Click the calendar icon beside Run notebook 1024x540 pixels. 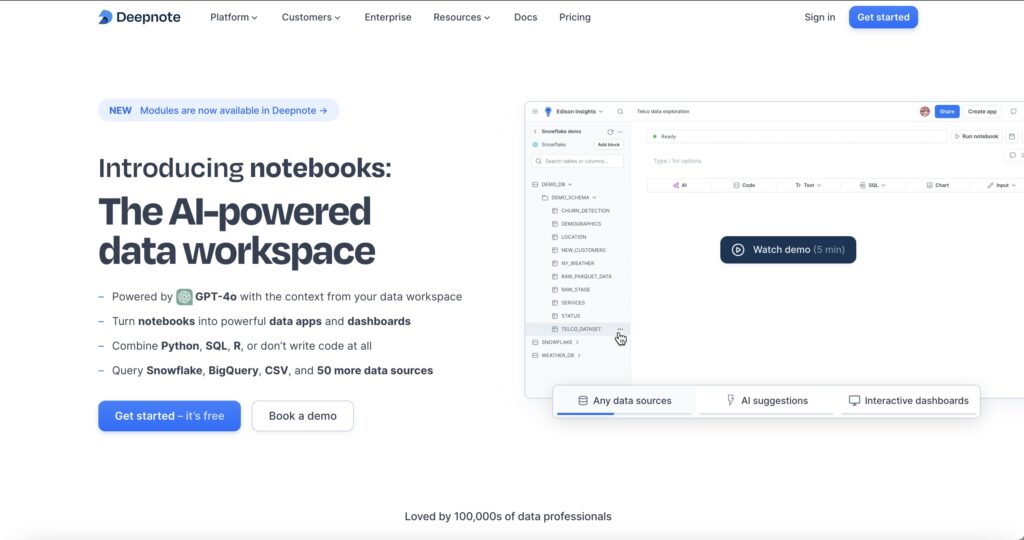pos(1012,136)
